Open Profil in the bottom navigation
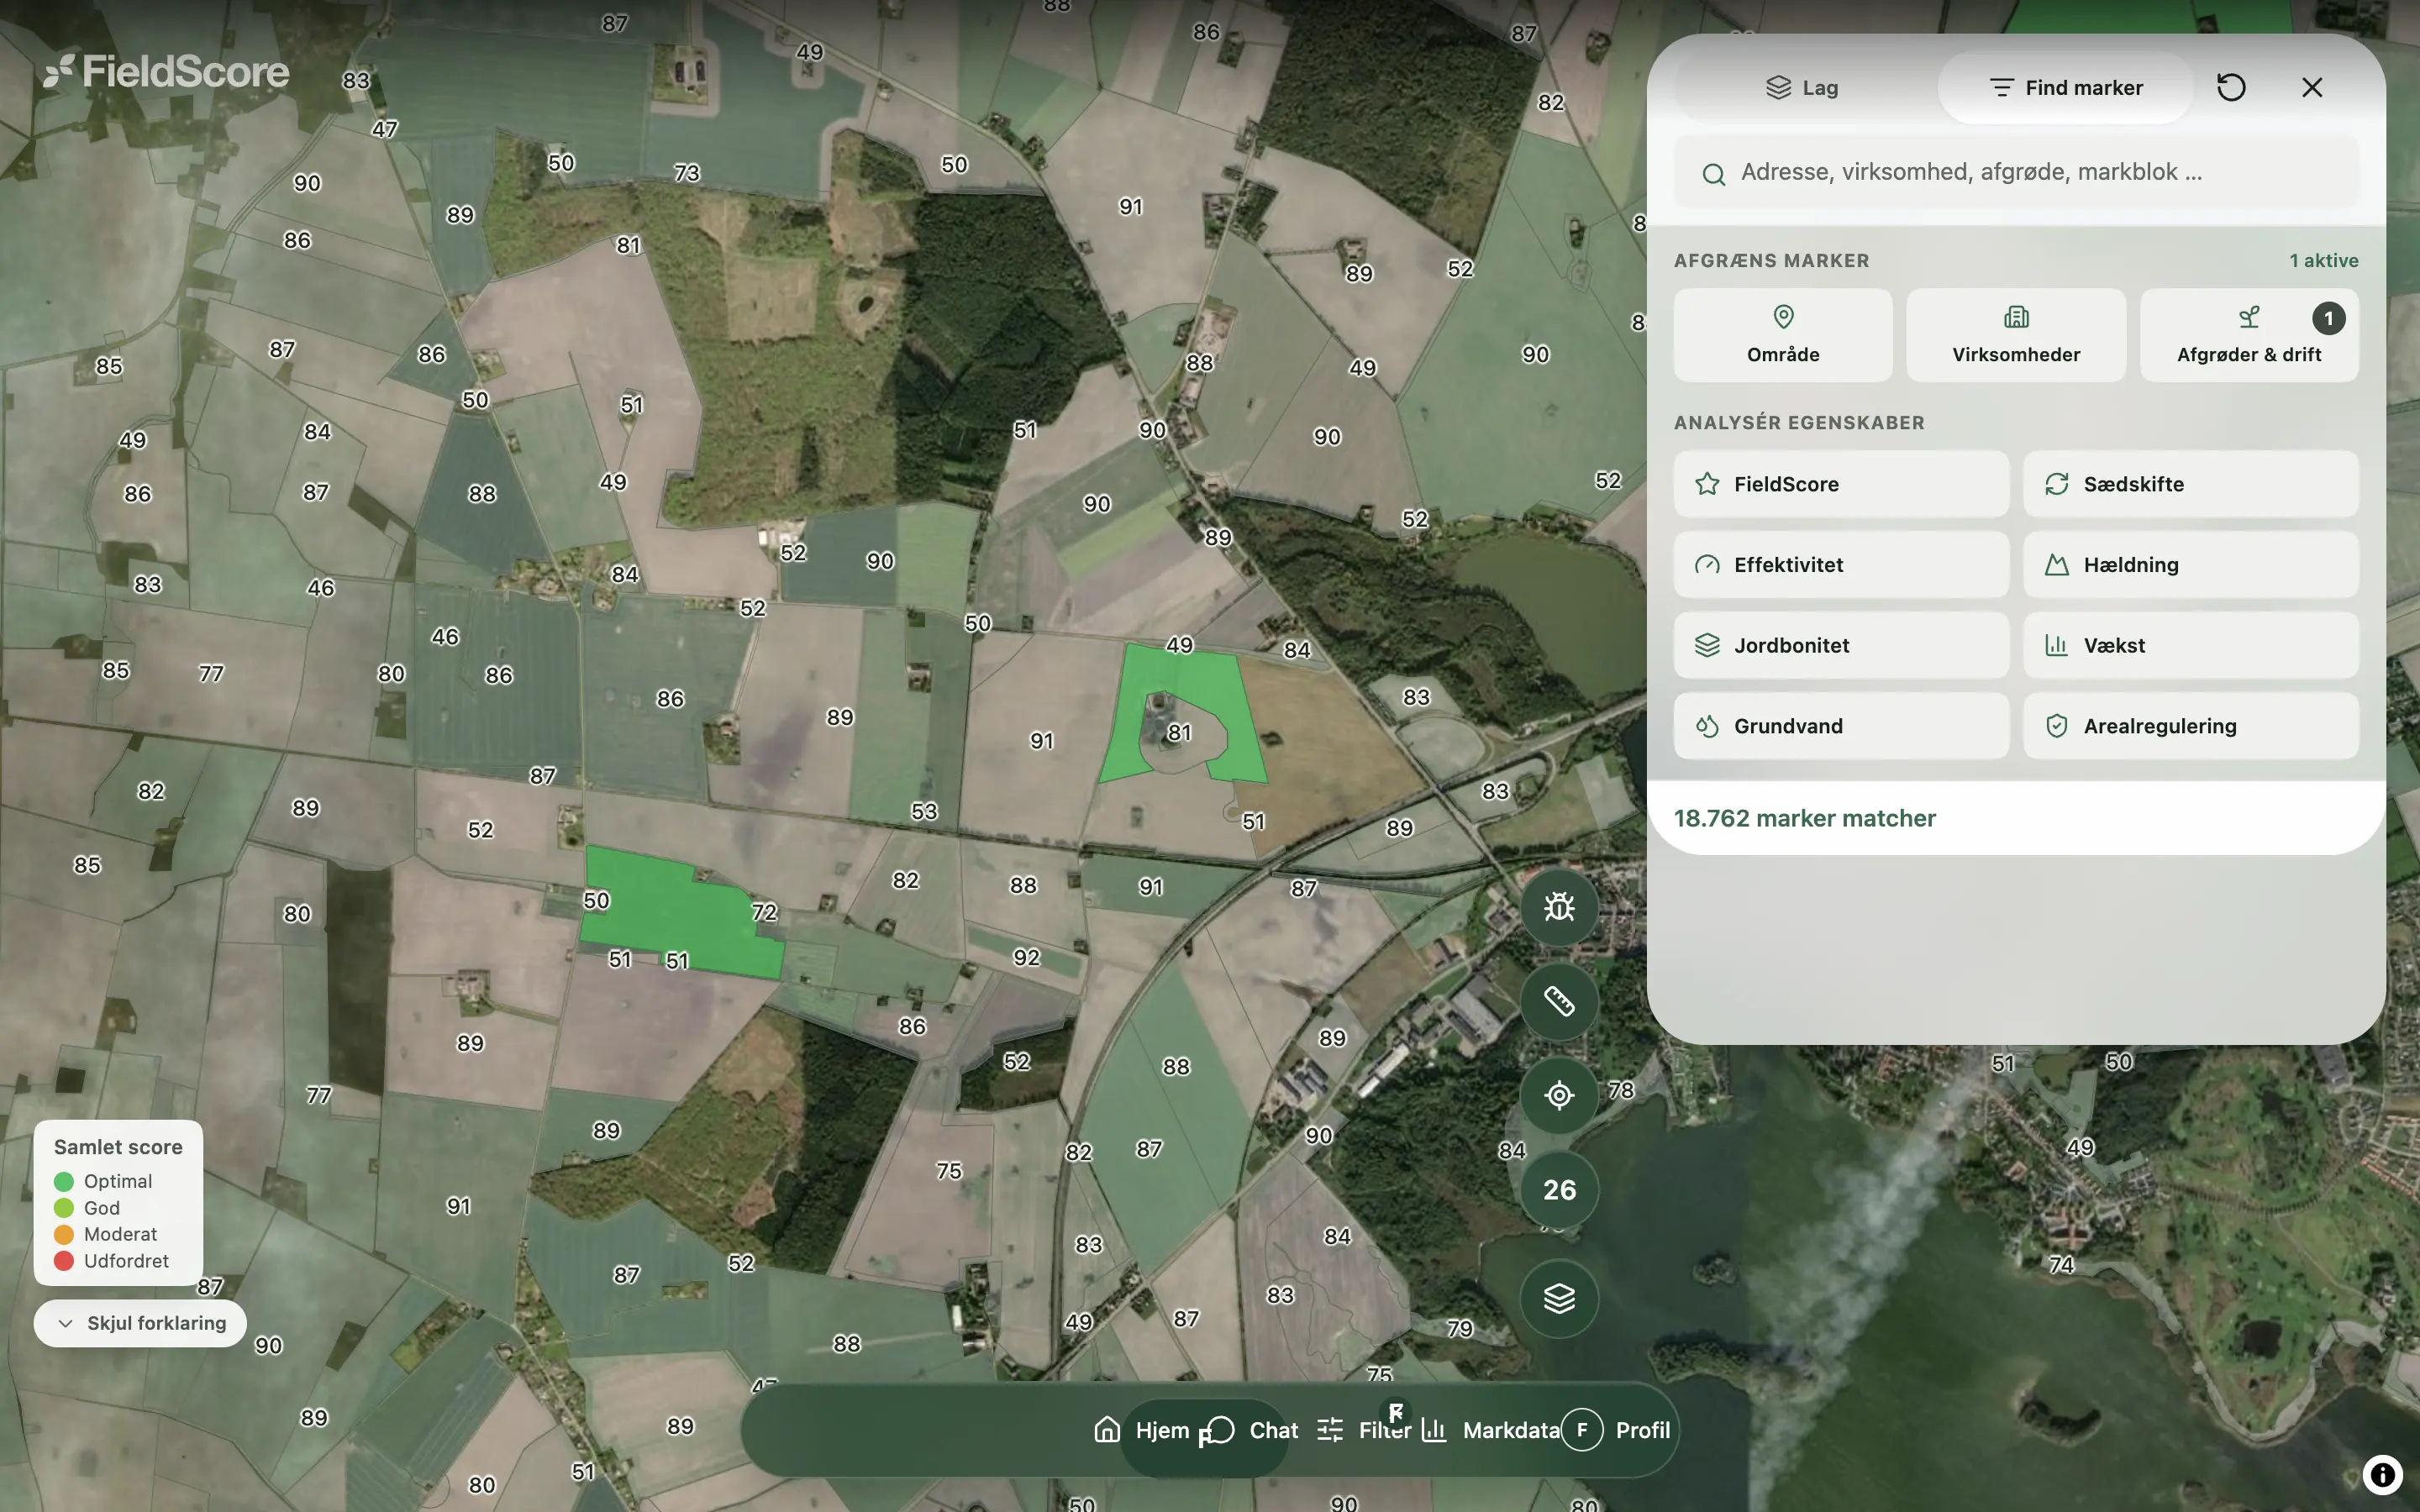2420x1512 pixels. pos(1617,1430)
